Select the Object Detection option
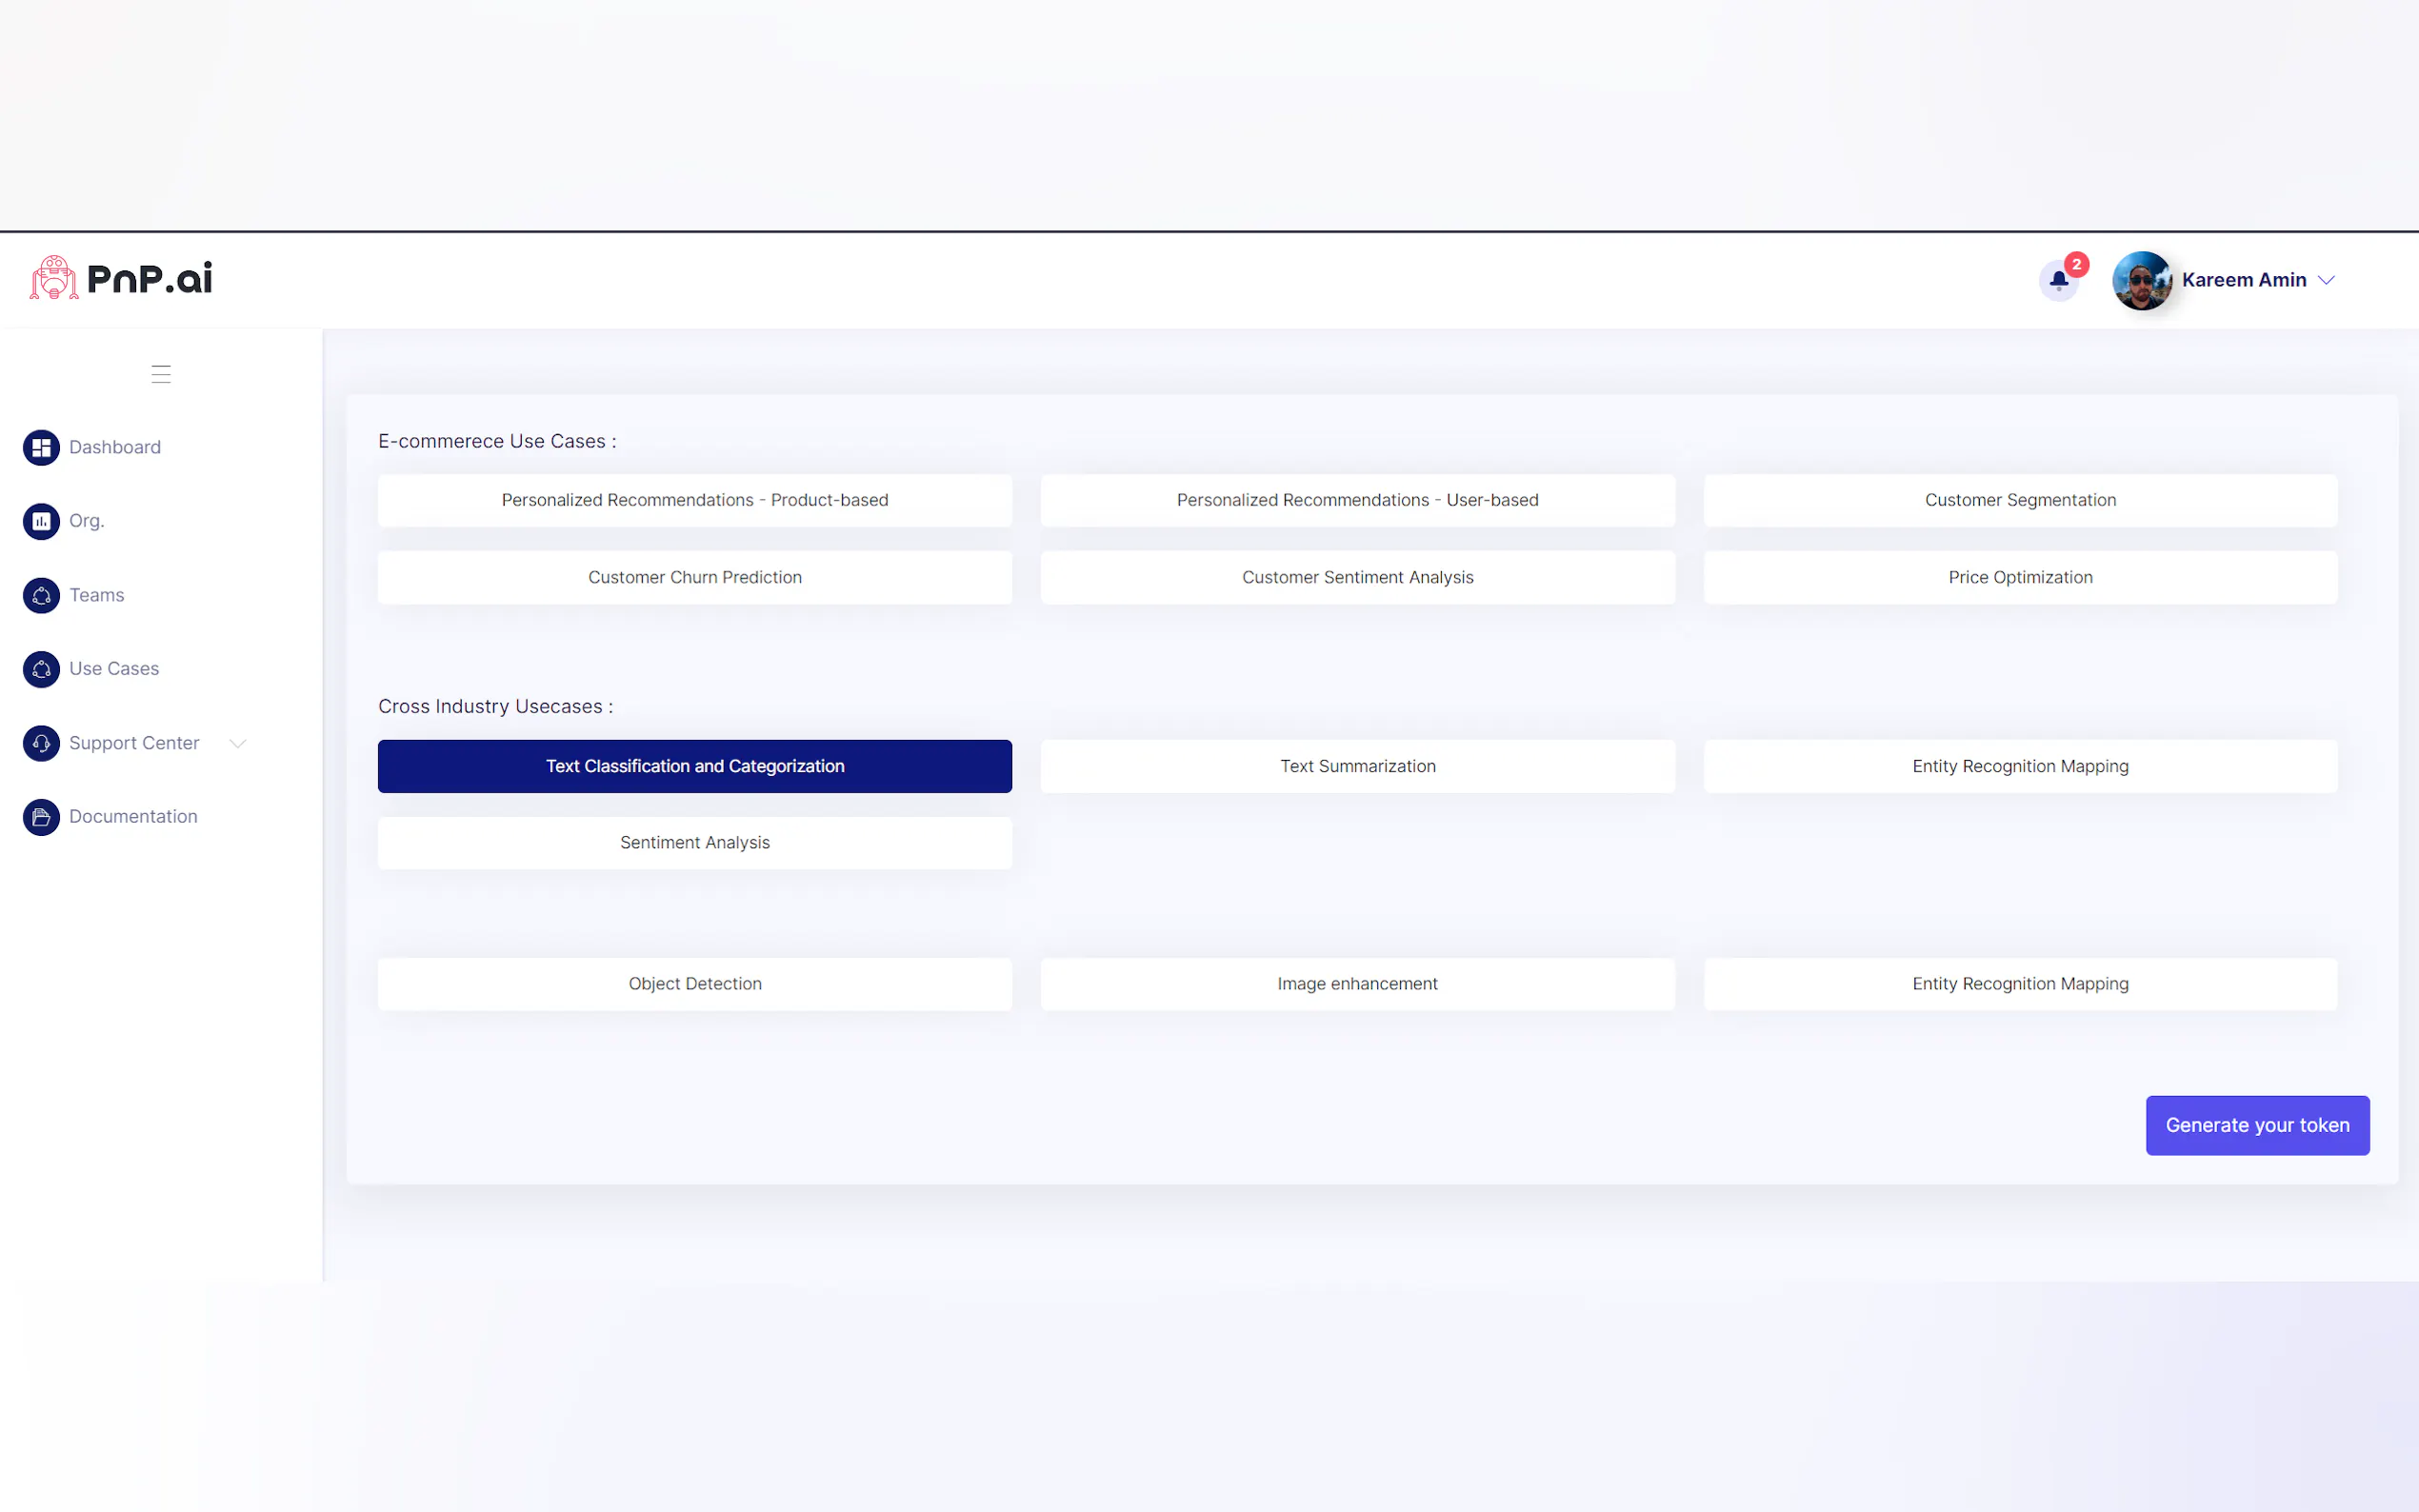Image resolution: width=2419 pixels, height=1512 pixels. point(694,984)
